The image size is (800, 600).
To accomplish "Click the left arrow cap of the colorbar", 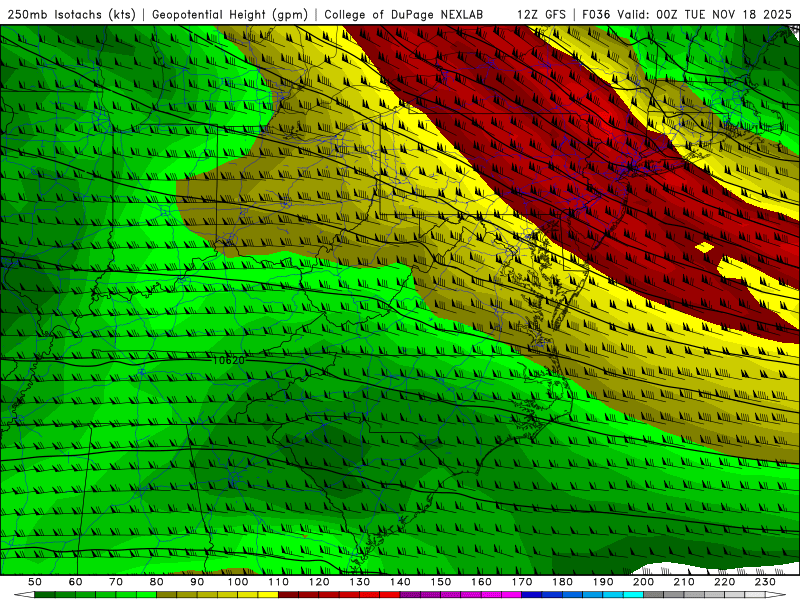I will point(24,594).
